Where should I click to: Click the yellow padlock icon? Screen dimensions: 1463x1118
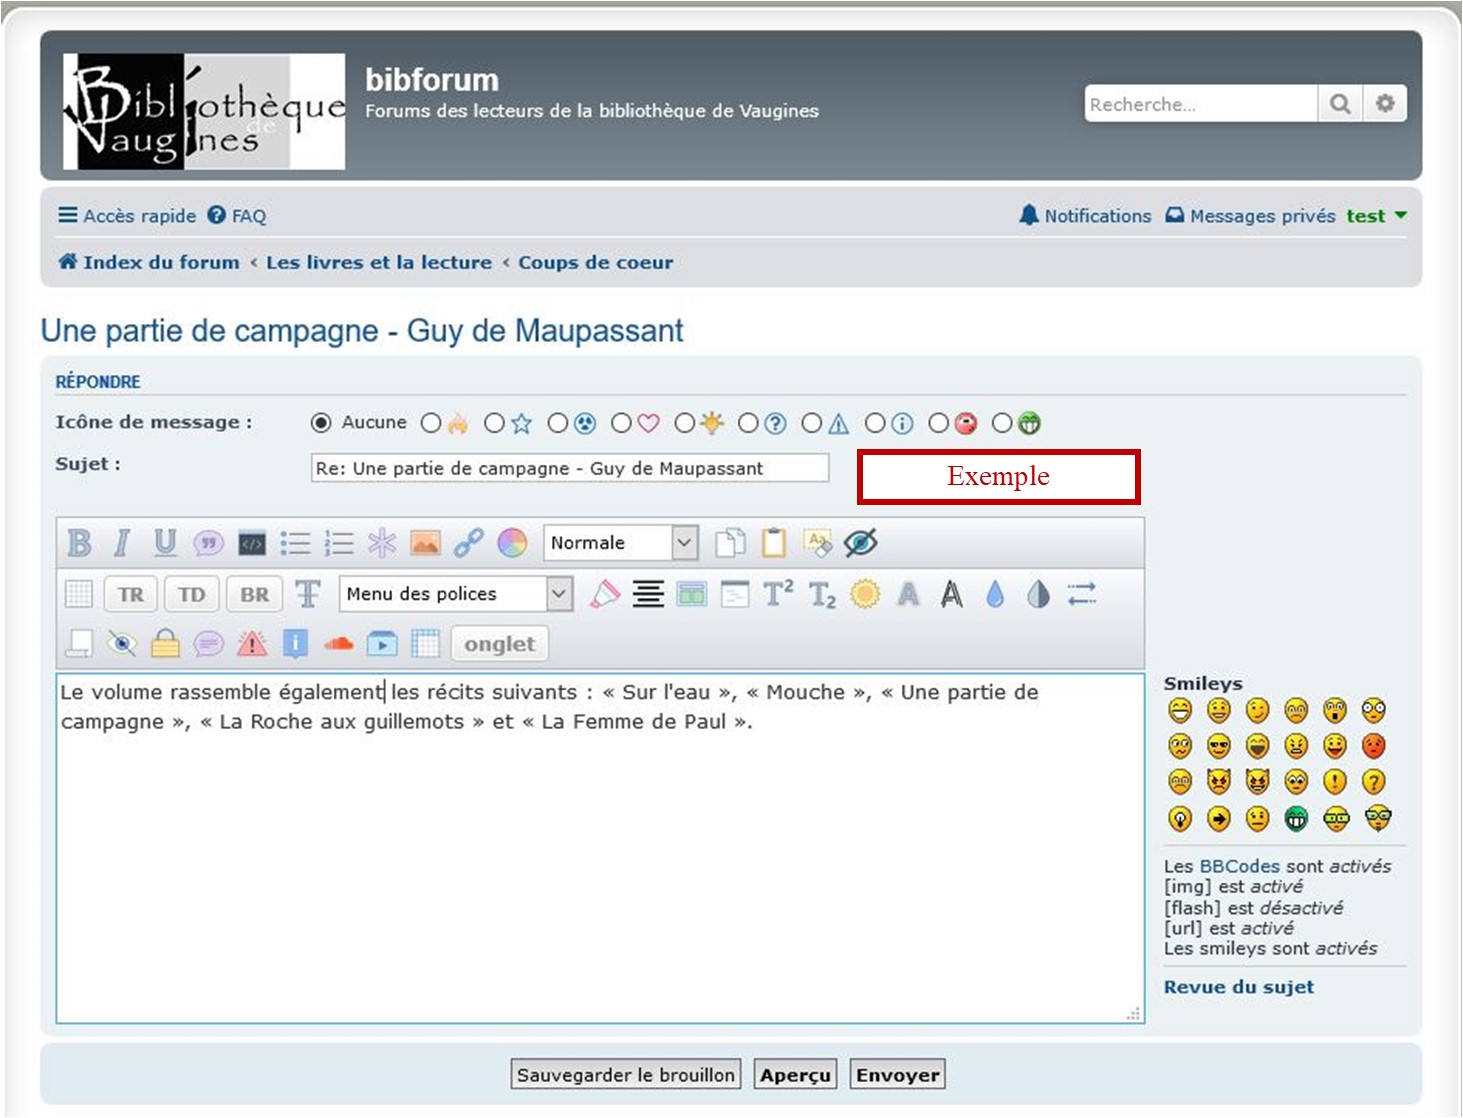(165, 644)
